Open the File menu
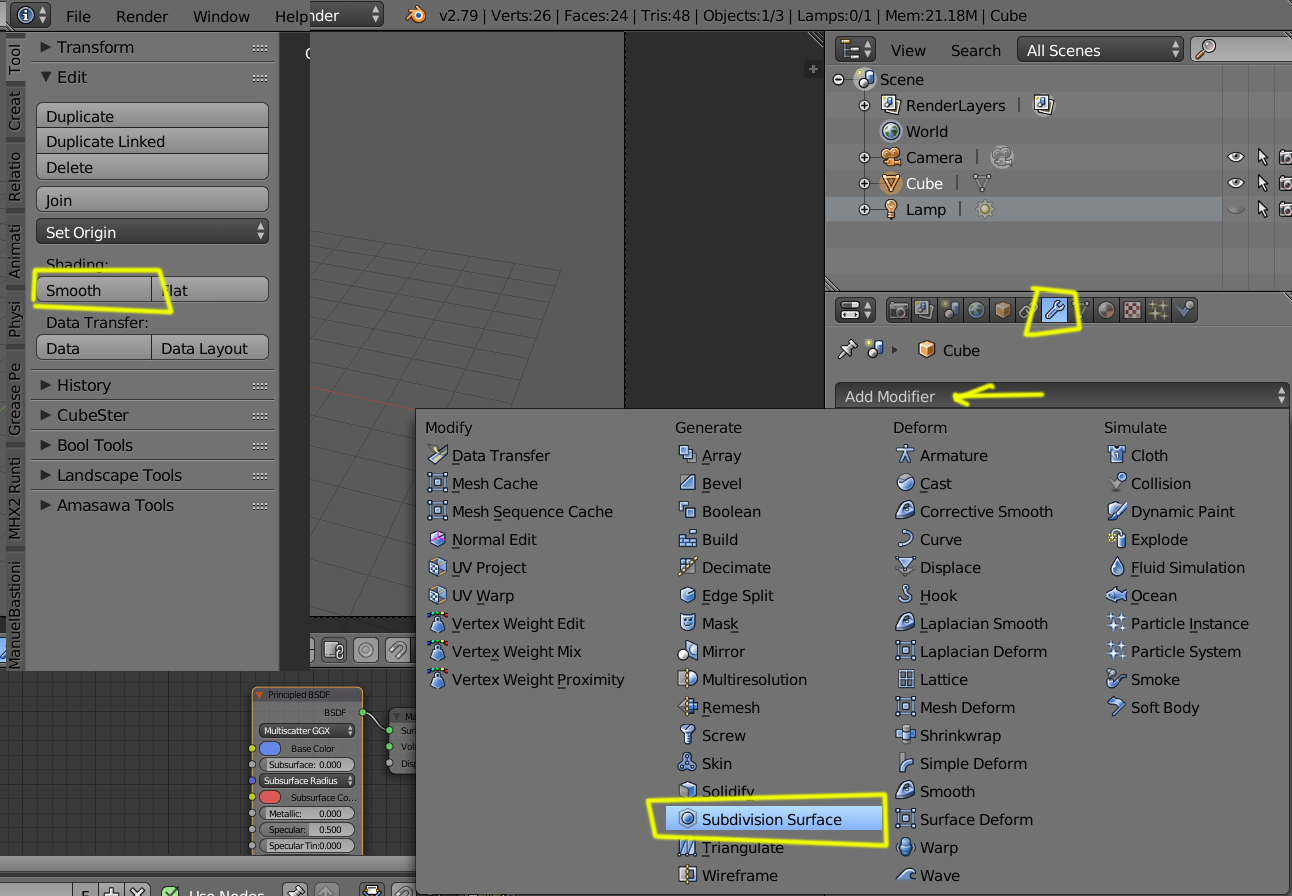 click(x=78, y=16)
